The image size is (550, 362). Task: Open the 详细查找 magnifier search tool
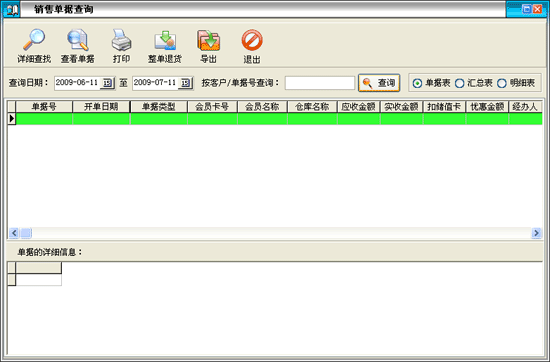[34, 40]
